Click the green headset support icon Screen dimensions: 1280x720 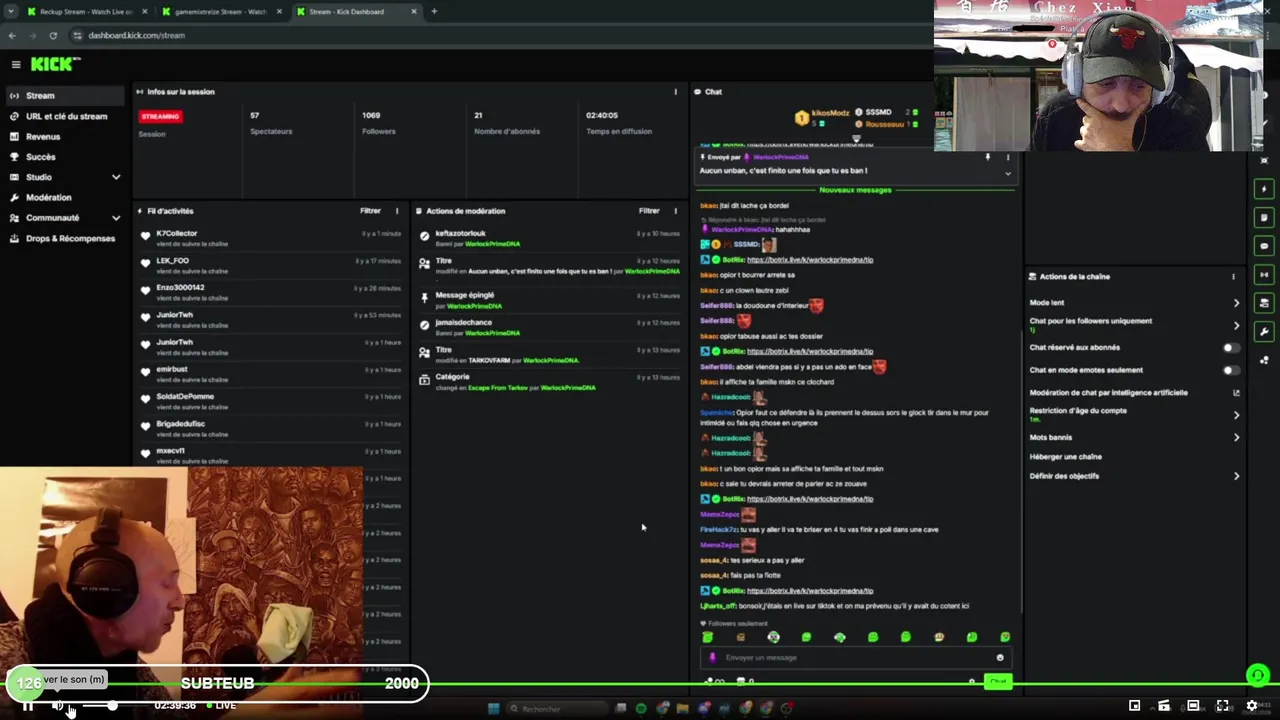pos(1258,677)
